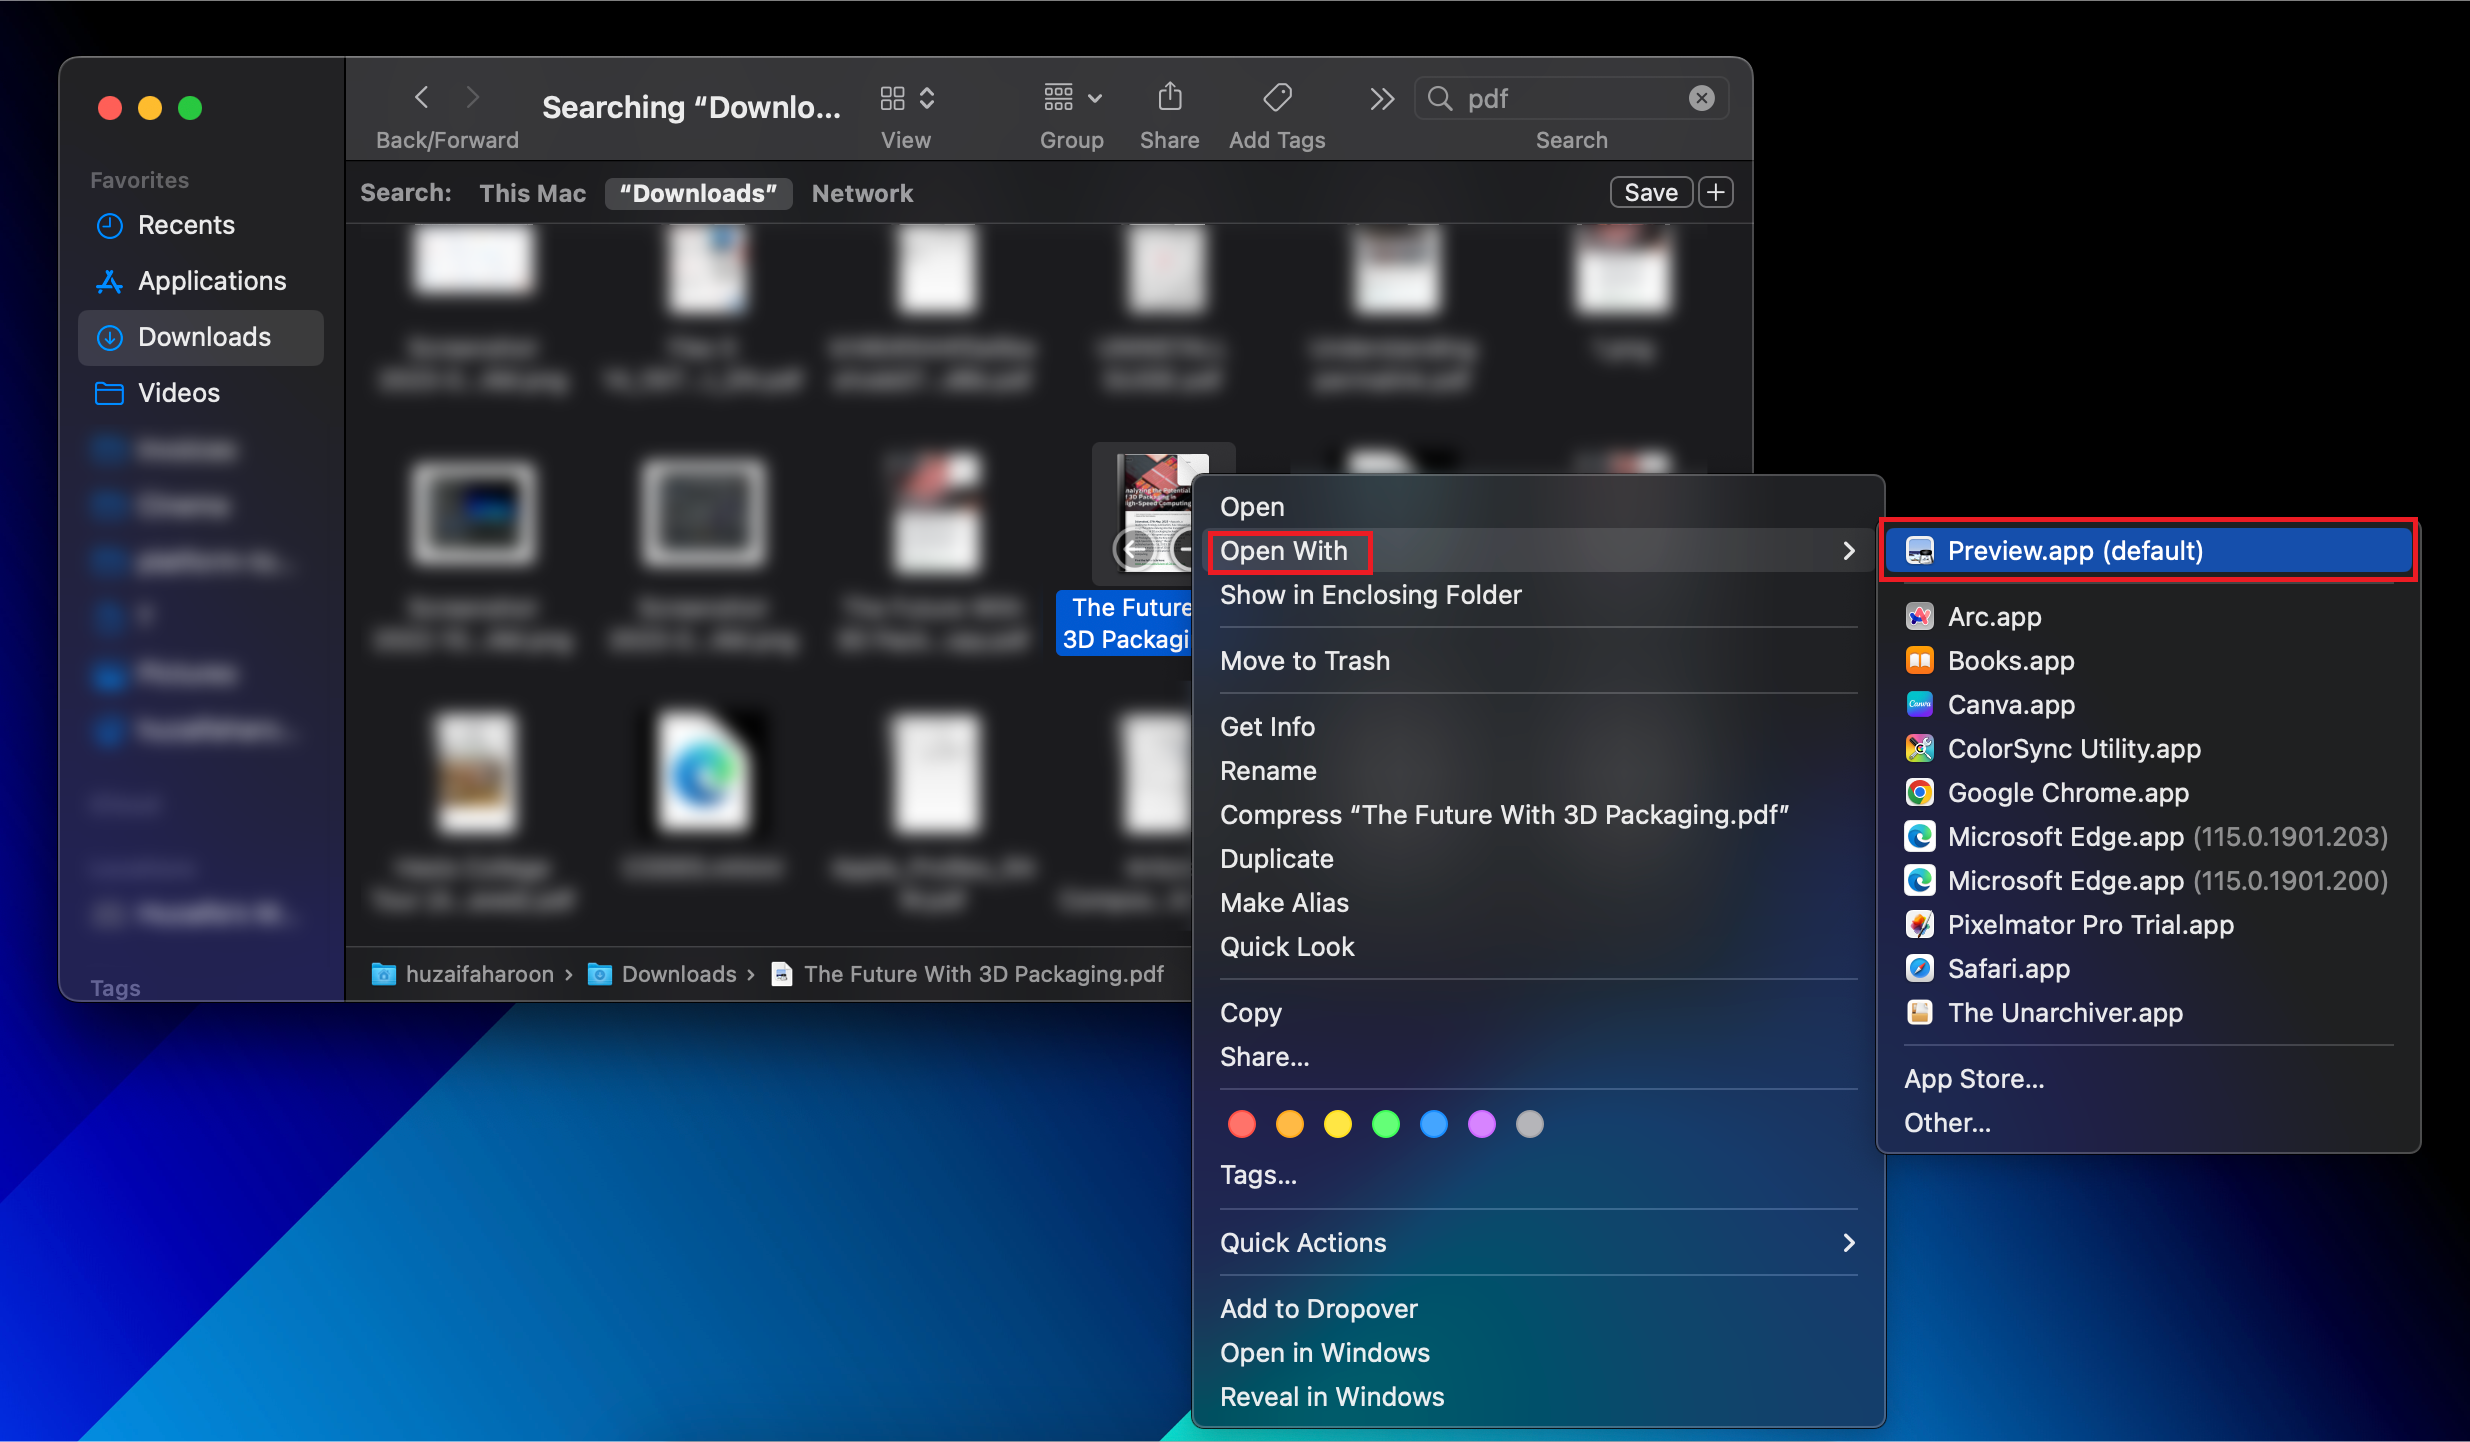Add a search criterion with the plus button
Screen dimensions: 2470x1442
(1716, 192)
